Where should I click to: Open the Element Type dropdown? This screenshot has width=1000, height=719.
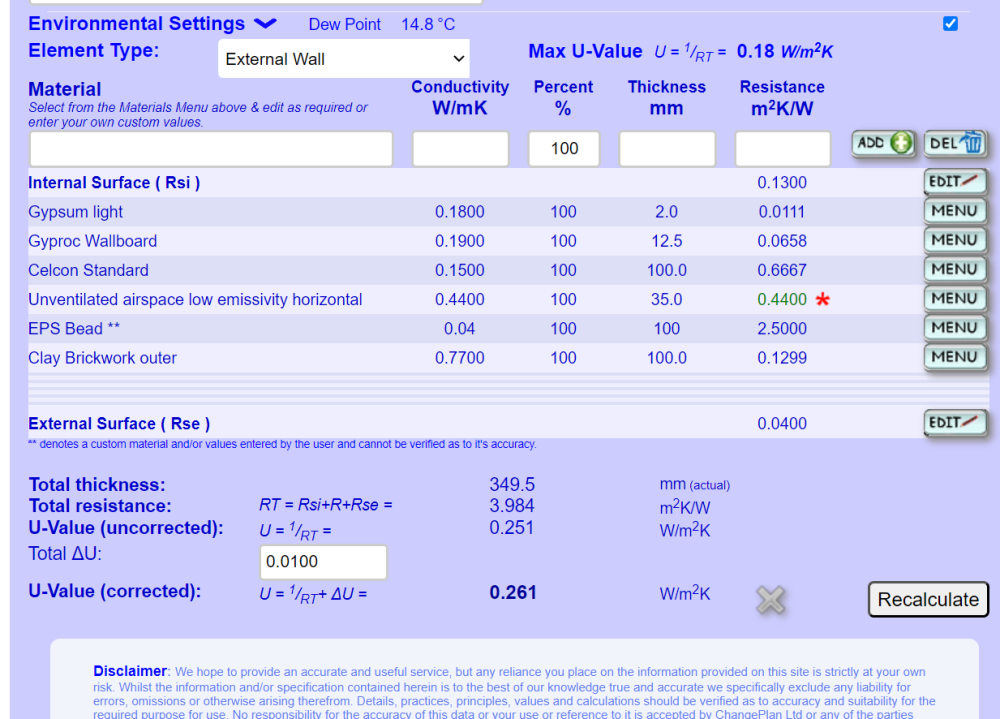tap(344, 59)
